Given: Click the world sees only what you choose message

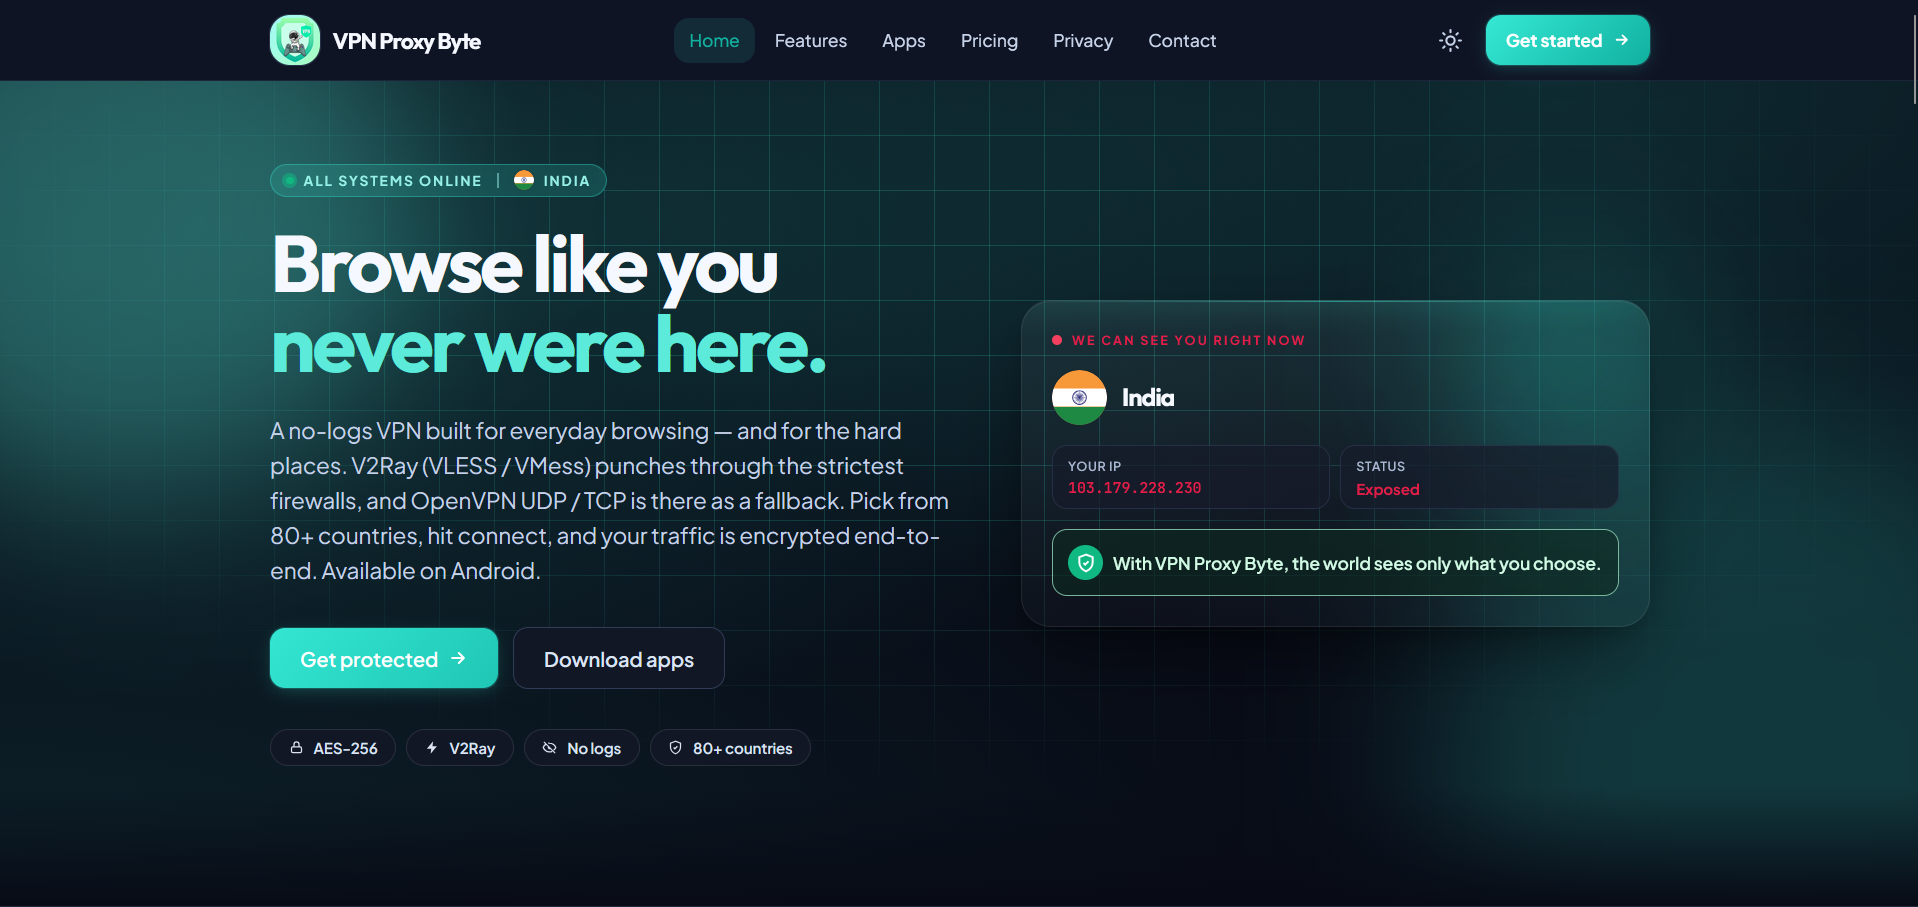Looking at the screenshot, I should [x=1357, y=563].
